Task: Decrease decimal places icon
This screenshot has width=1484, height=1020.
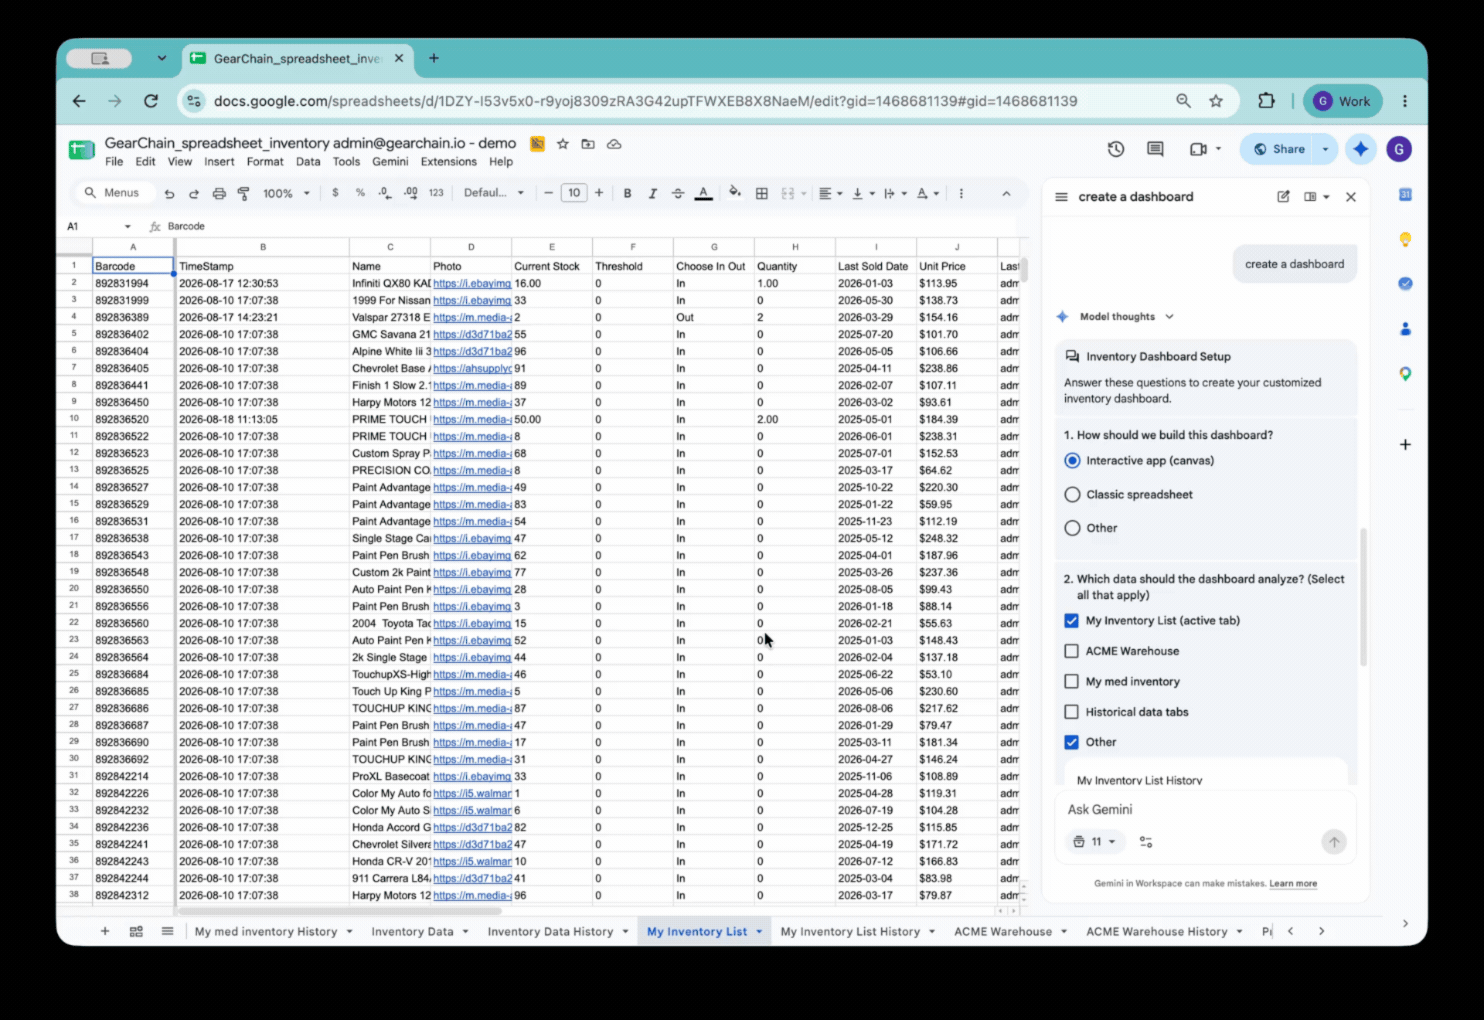Action: 385,193
